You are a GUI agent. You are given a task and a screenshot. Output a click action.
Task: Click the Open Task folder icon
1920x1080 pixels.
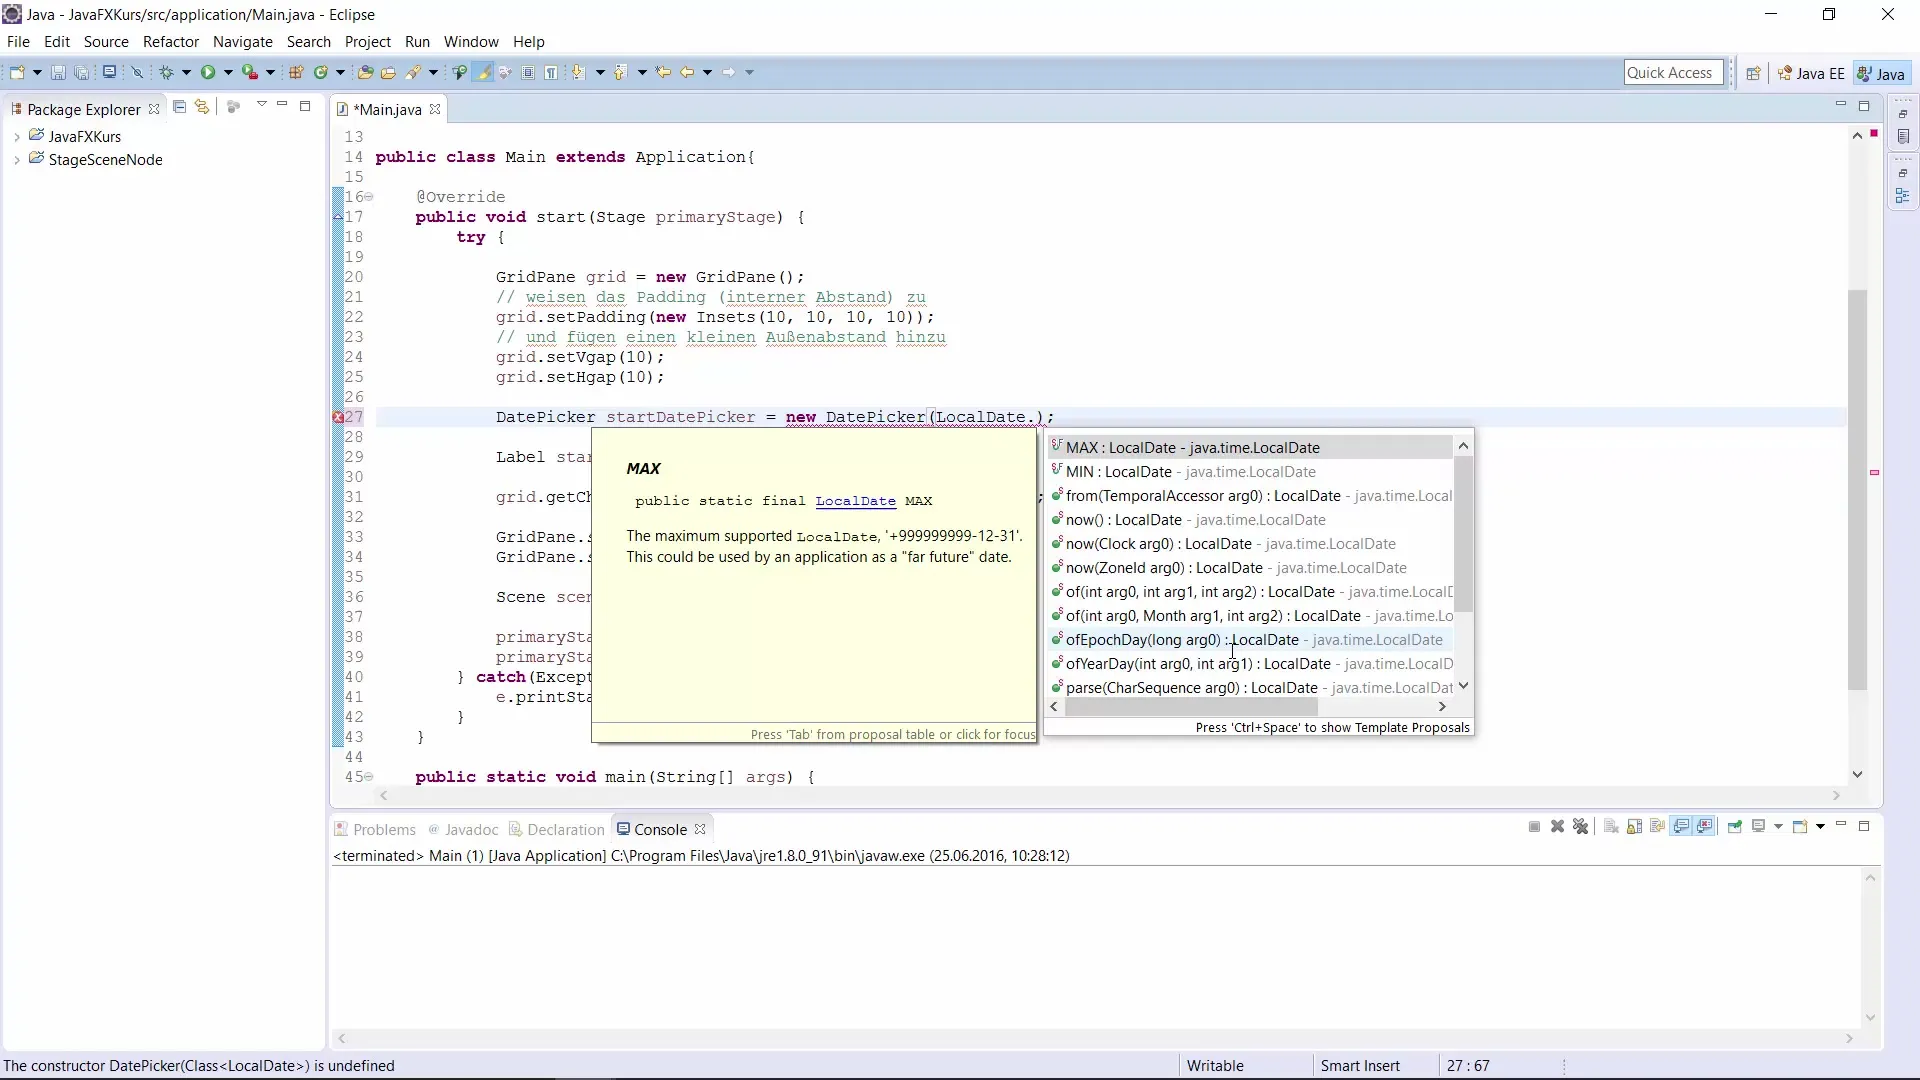[x=388, y=72]
